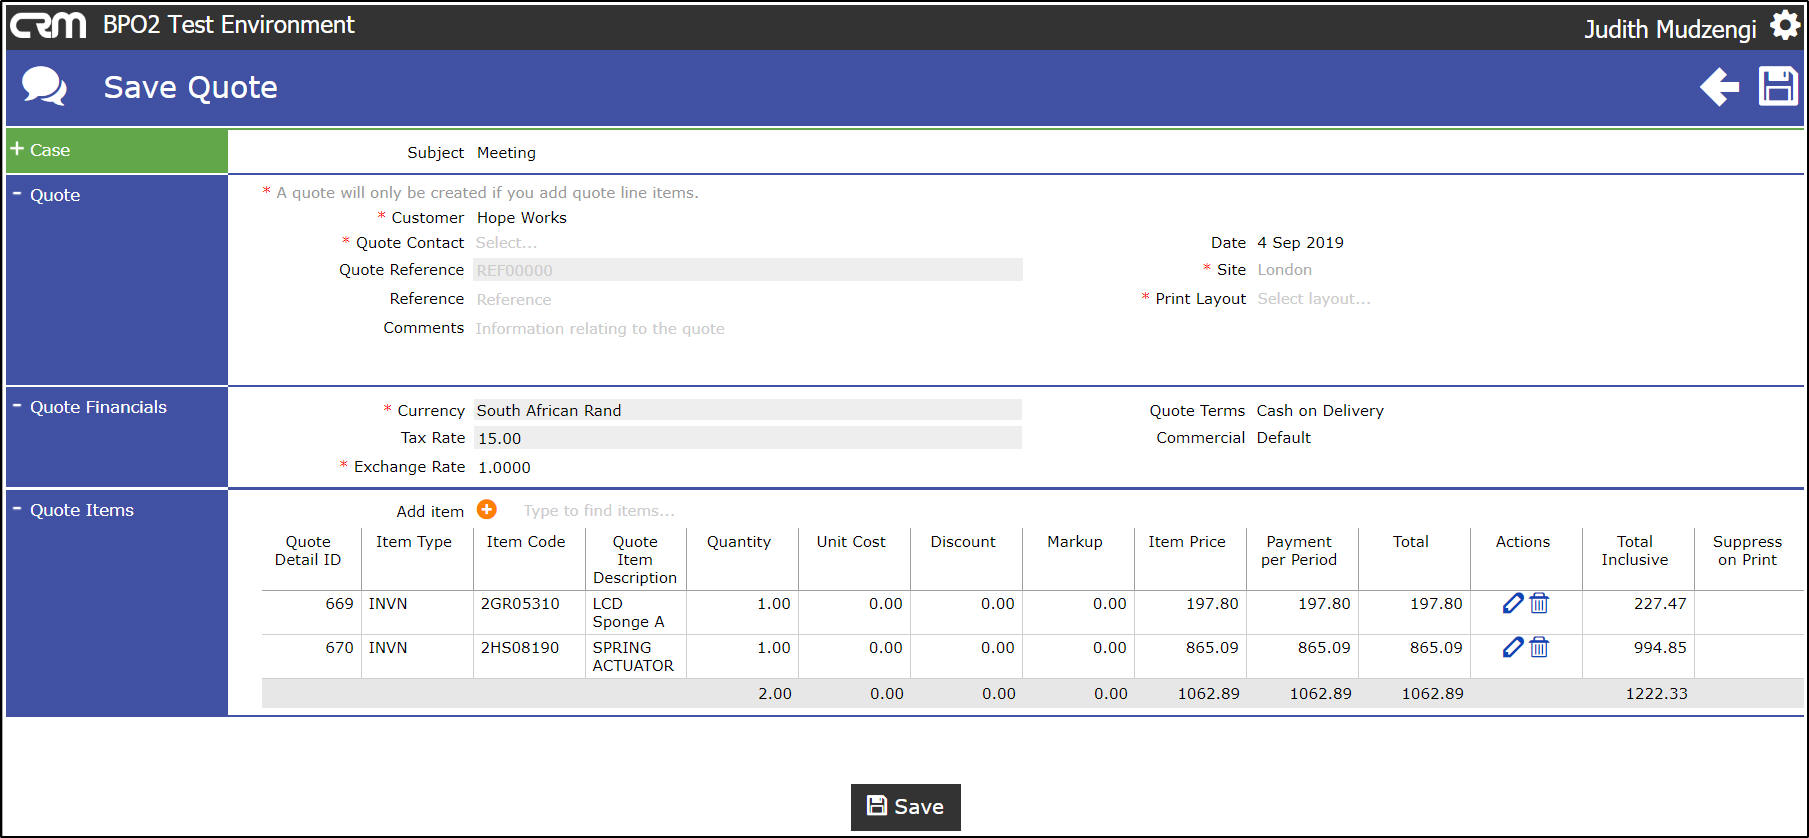Click the Save button at bottom
Image resolution: width=1809 pixels, height=838 pixels.
coord(905,807)
